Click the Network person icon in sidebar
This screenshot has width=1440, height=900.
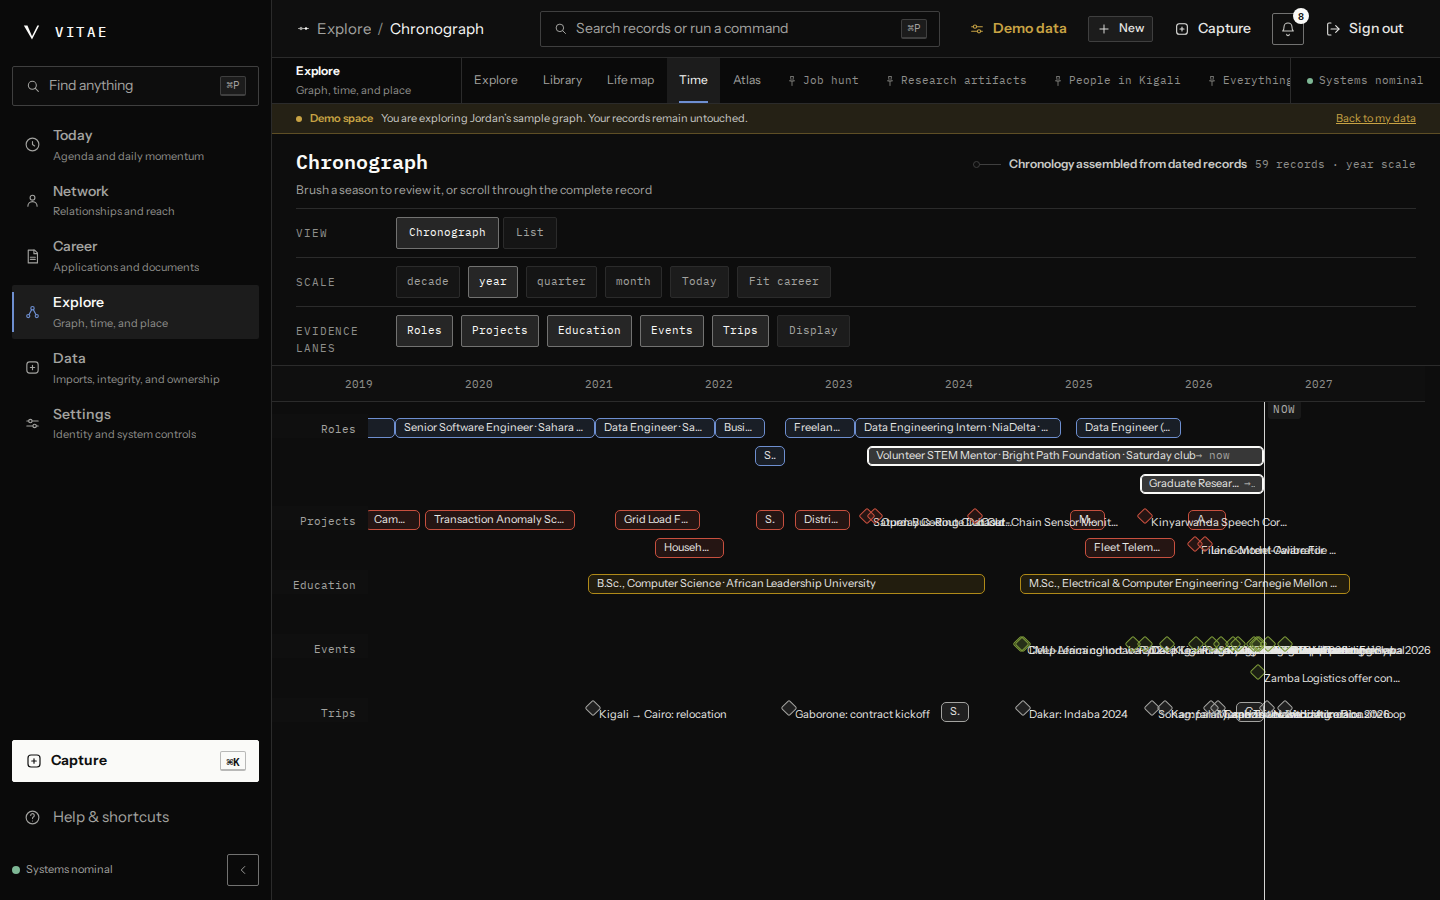(x=33, y=201)
